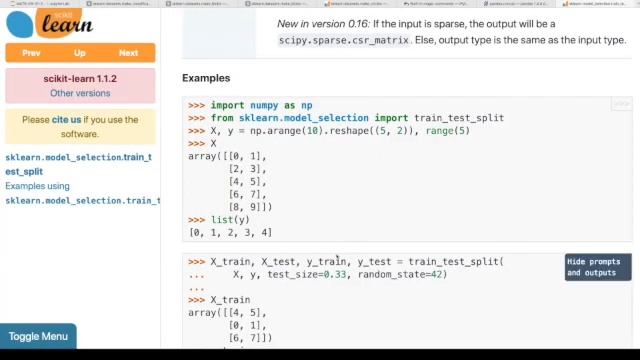The image size is (640, 360).
Task: Go to the Next page
Action: click(x=128, y=53)
